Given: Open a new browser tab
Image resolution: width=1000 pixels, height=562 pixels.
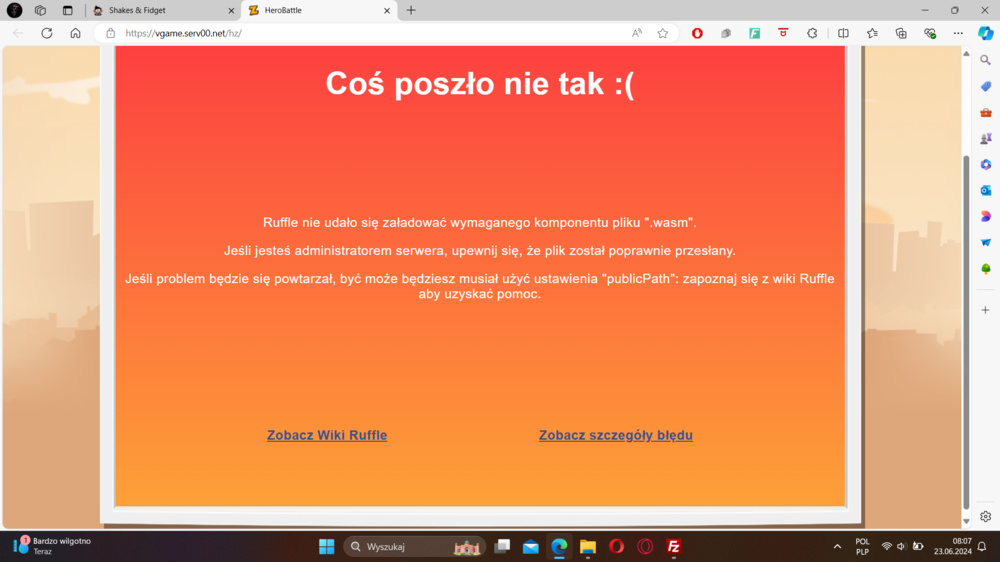Looking at the screenshot, I should pos(411,10).
